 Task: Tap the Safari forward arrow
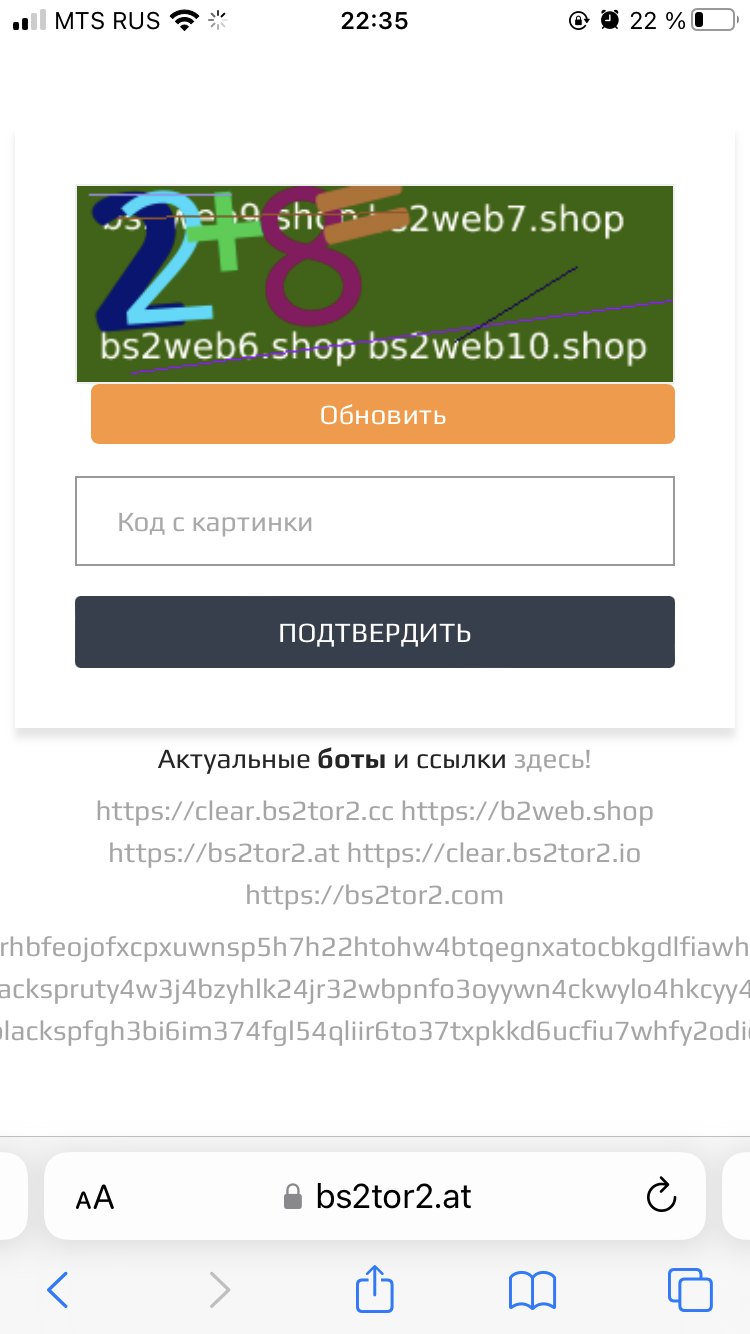pyautogui.click(x=219, y=1289)
